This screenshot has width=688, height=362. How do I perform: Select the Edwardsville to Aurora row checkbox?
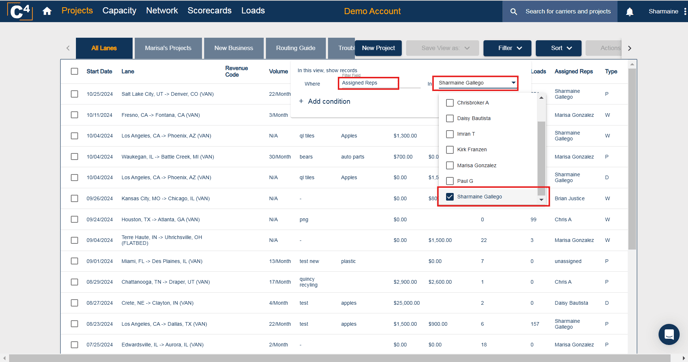(75, 345)
